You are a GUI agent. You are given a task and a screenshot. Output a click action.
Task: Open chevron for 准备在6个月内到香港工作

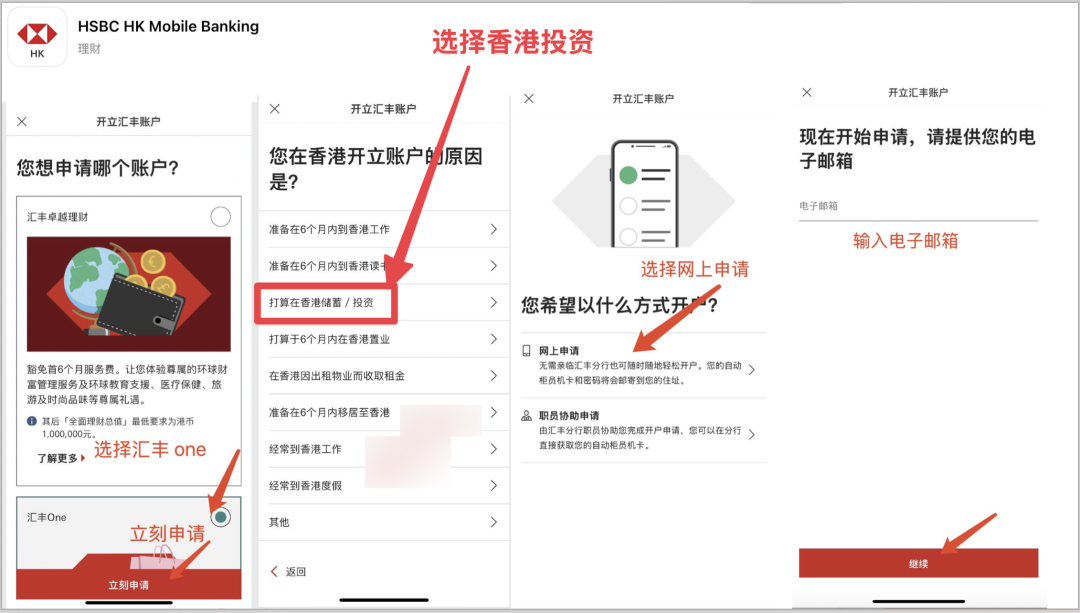tap(494, 229)
